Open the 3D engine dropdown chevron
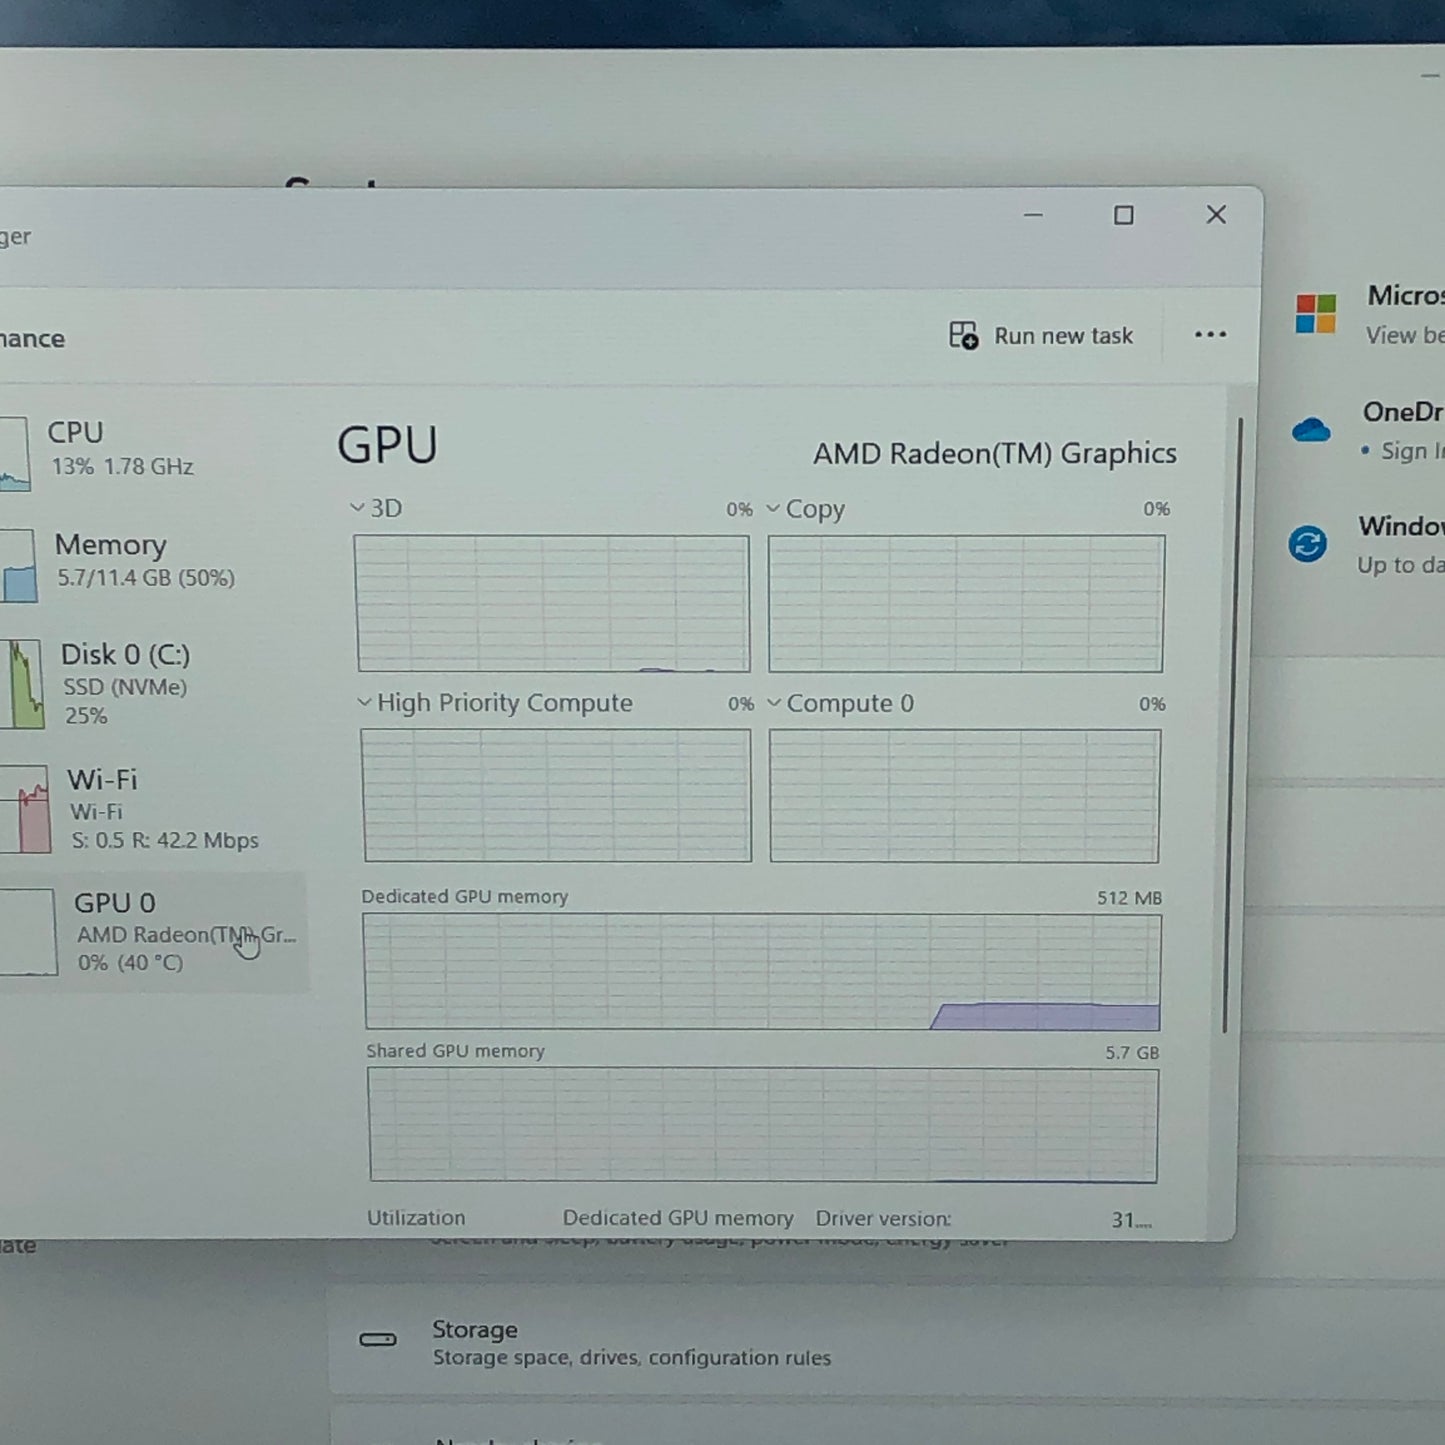Viewport: 1445px width, 1445px height. [x=357, y=508]
